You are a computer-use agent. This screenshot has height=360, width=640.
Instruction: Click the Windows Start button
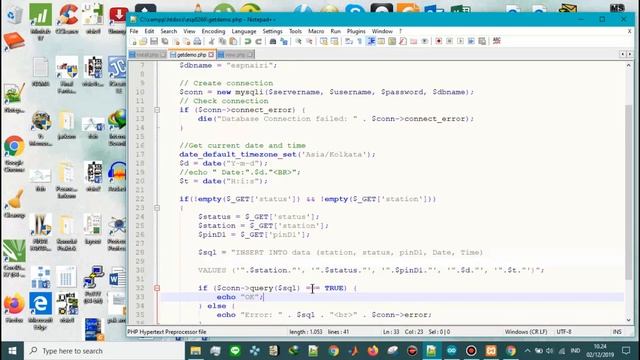pyautogui.click(x=12, y=351)
